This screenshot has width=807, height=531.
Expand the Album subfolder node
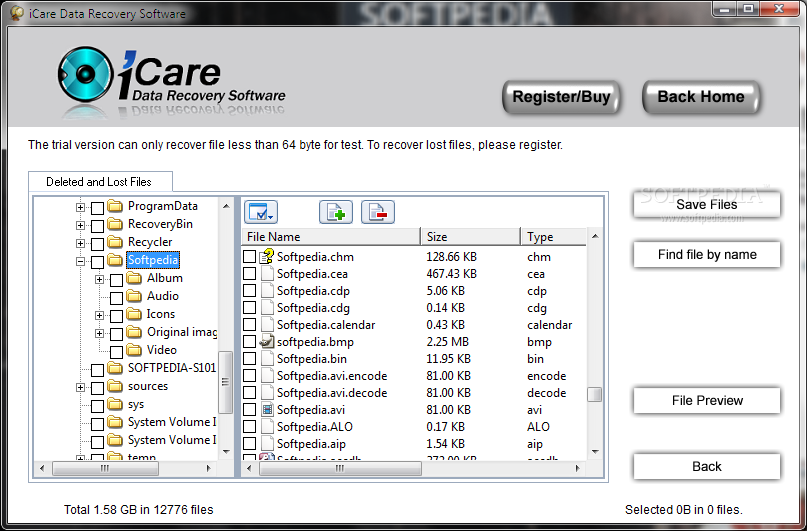point(99,279)
